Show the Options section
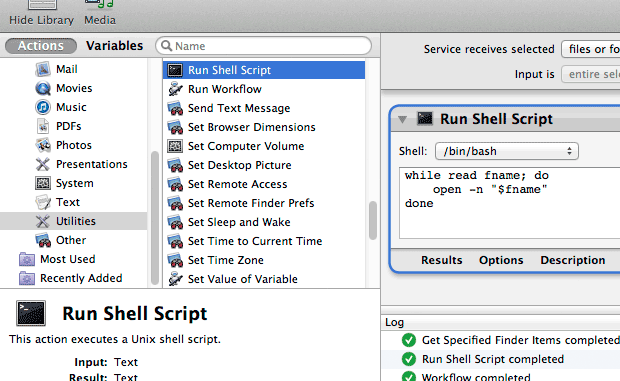 [501, 260]
